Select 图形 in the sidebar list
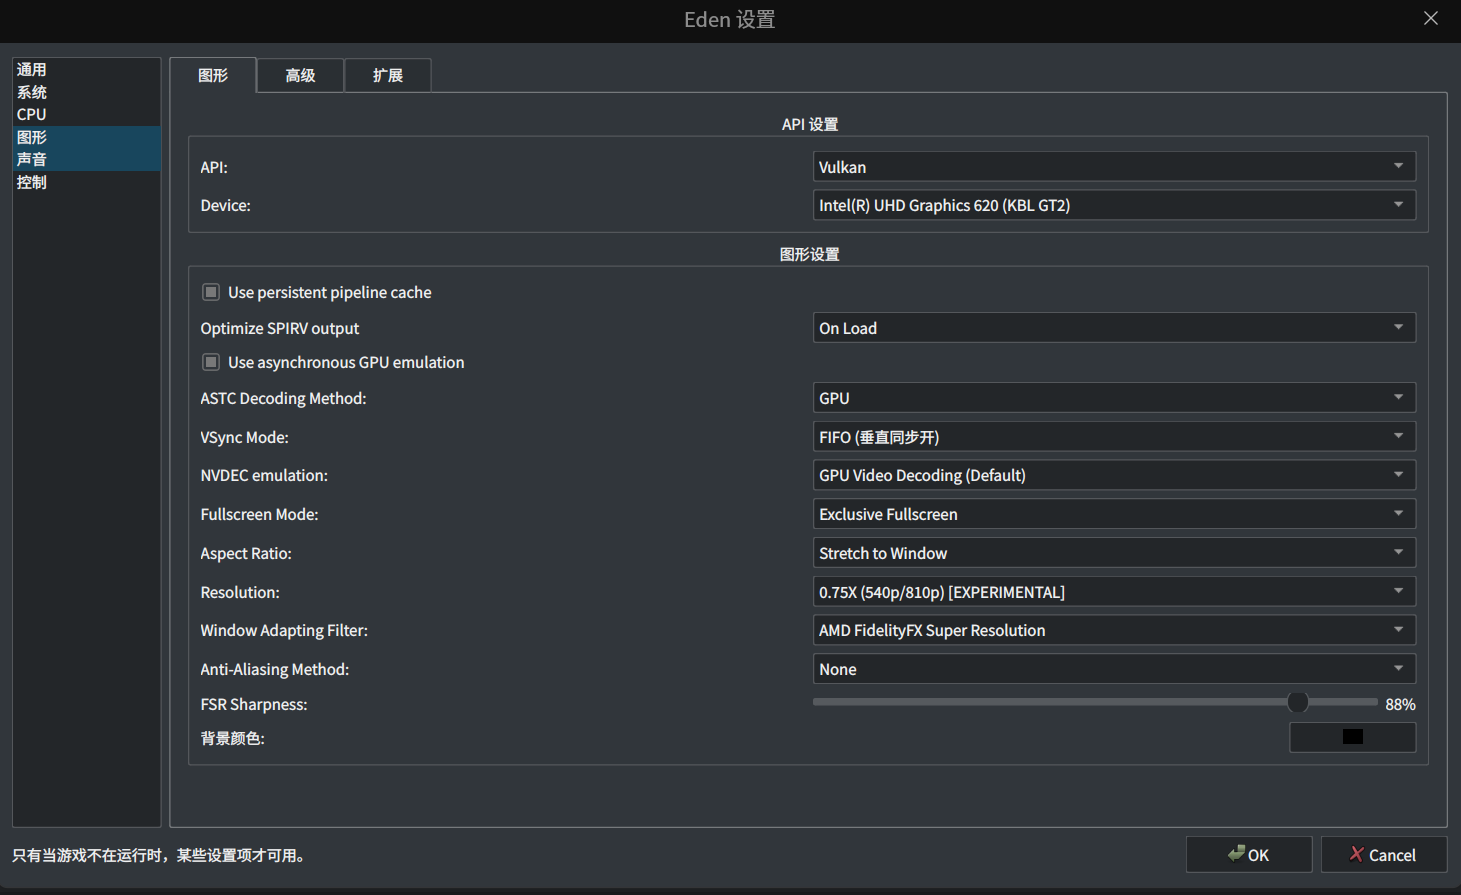 86,137
